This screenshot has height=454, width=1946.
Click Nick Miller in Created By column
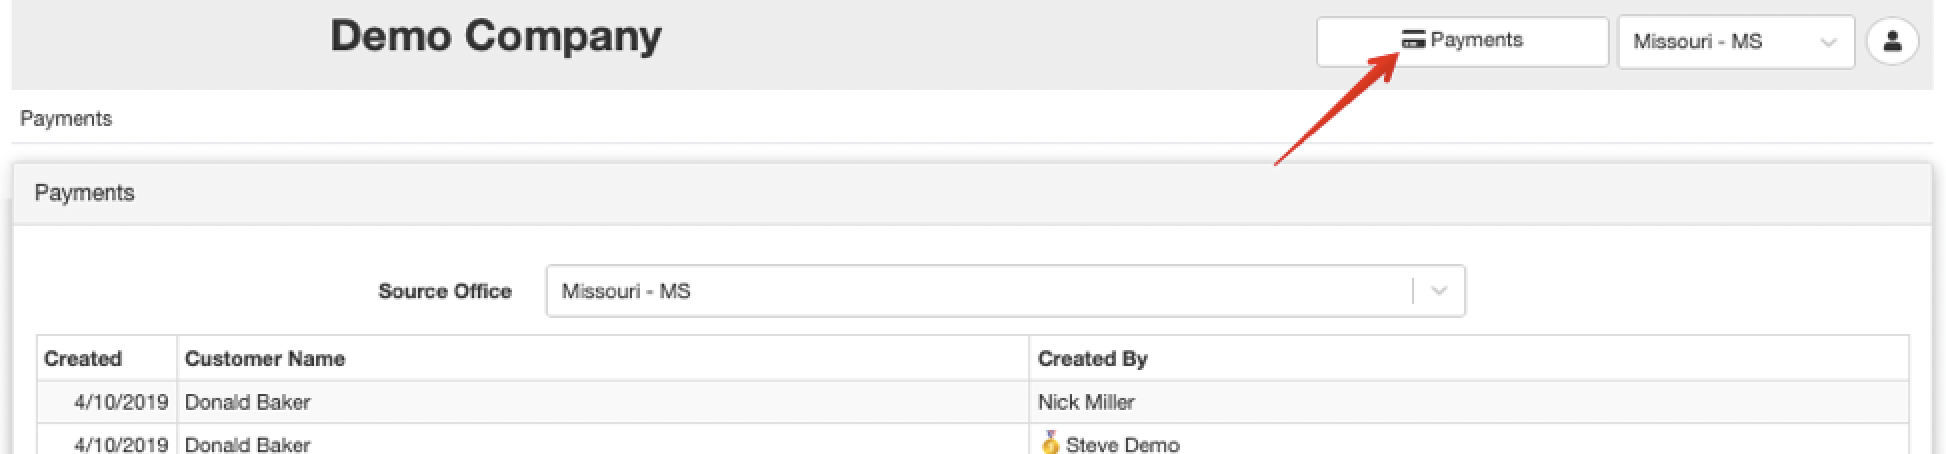[1086, 402]
